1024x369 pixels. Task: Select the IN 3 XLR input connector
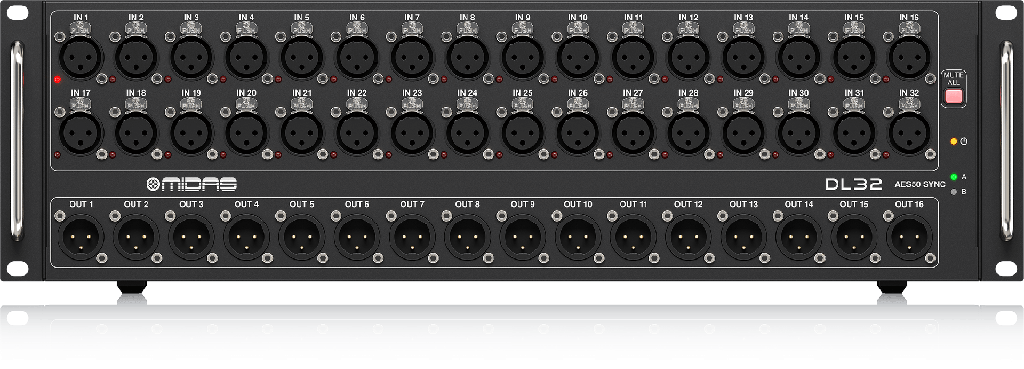pos(191,57)
